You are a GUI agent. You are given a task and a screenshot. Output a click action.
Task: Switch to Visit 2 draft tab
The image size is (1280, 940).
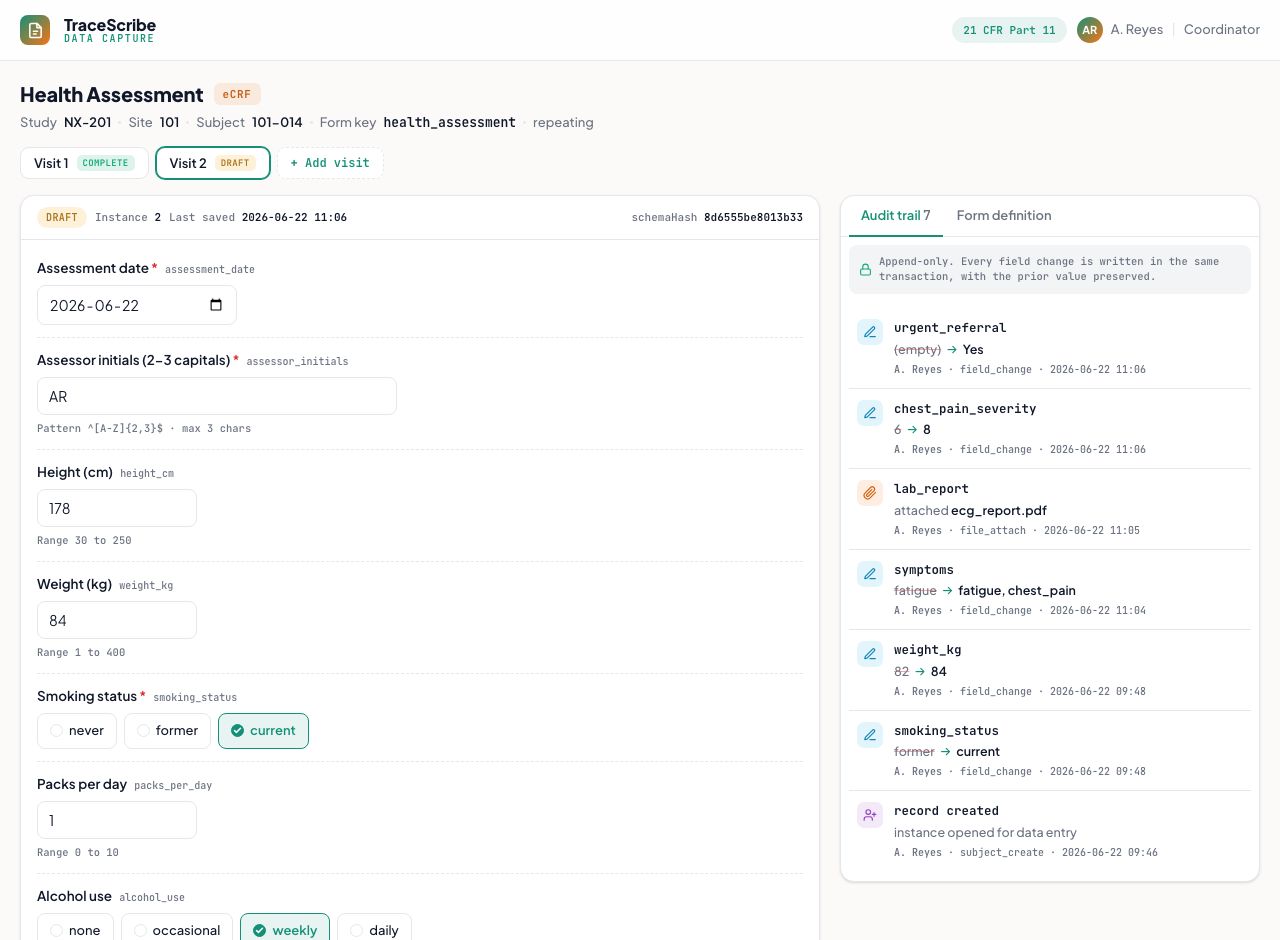click(x=213, y=163)
